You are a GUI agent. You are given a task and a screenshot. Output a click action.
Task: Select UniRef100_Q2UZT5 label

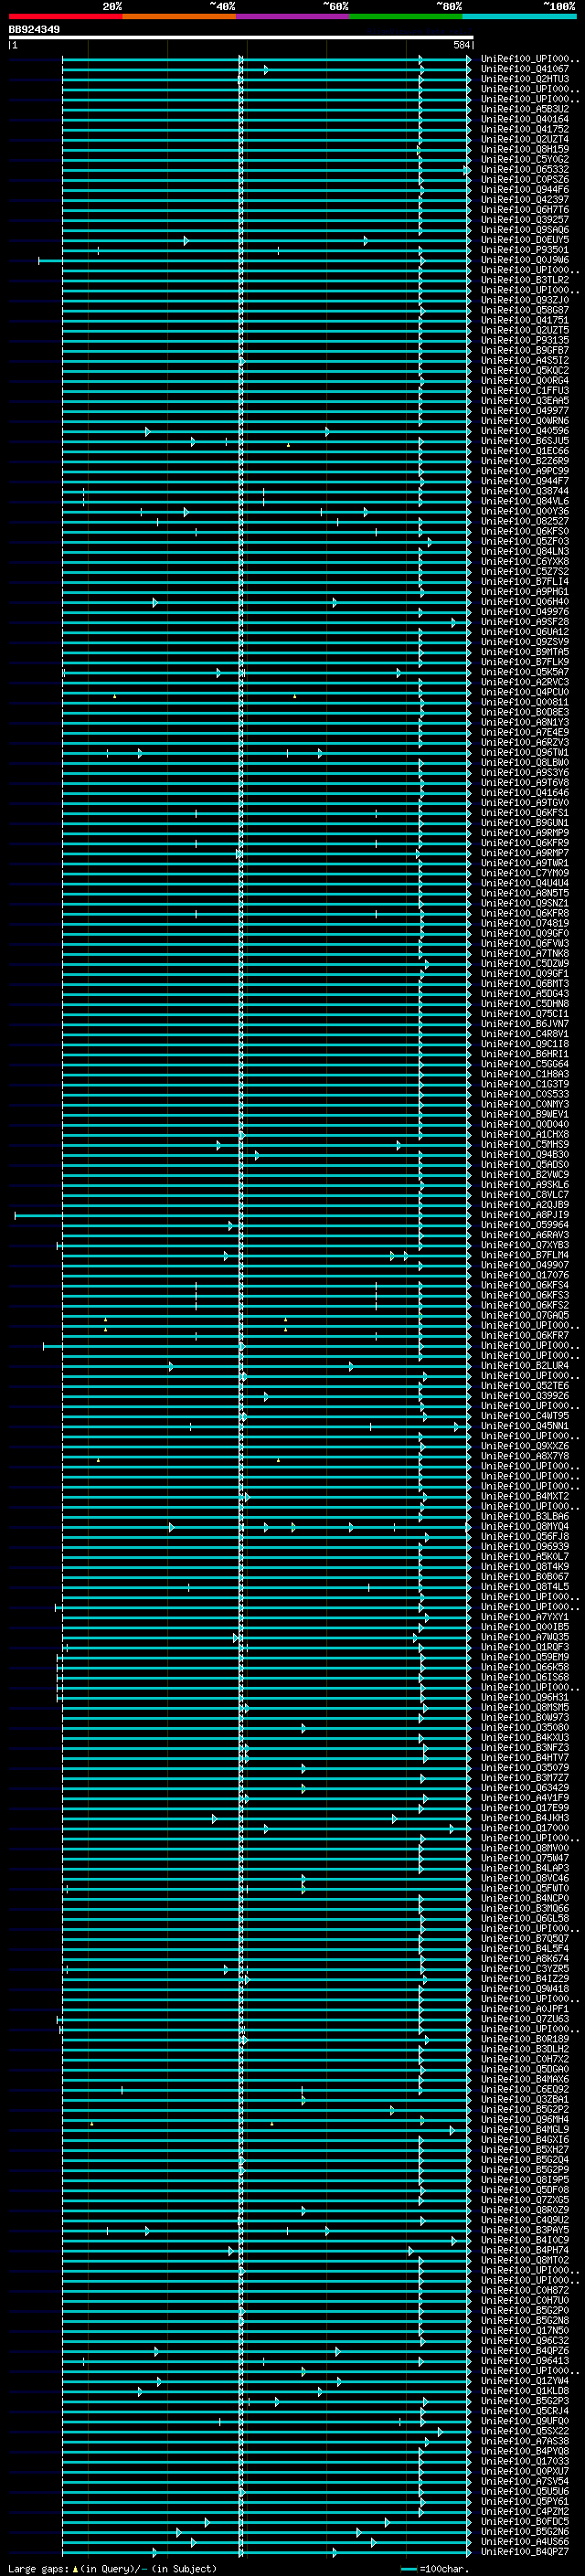(x=524, y=330)
